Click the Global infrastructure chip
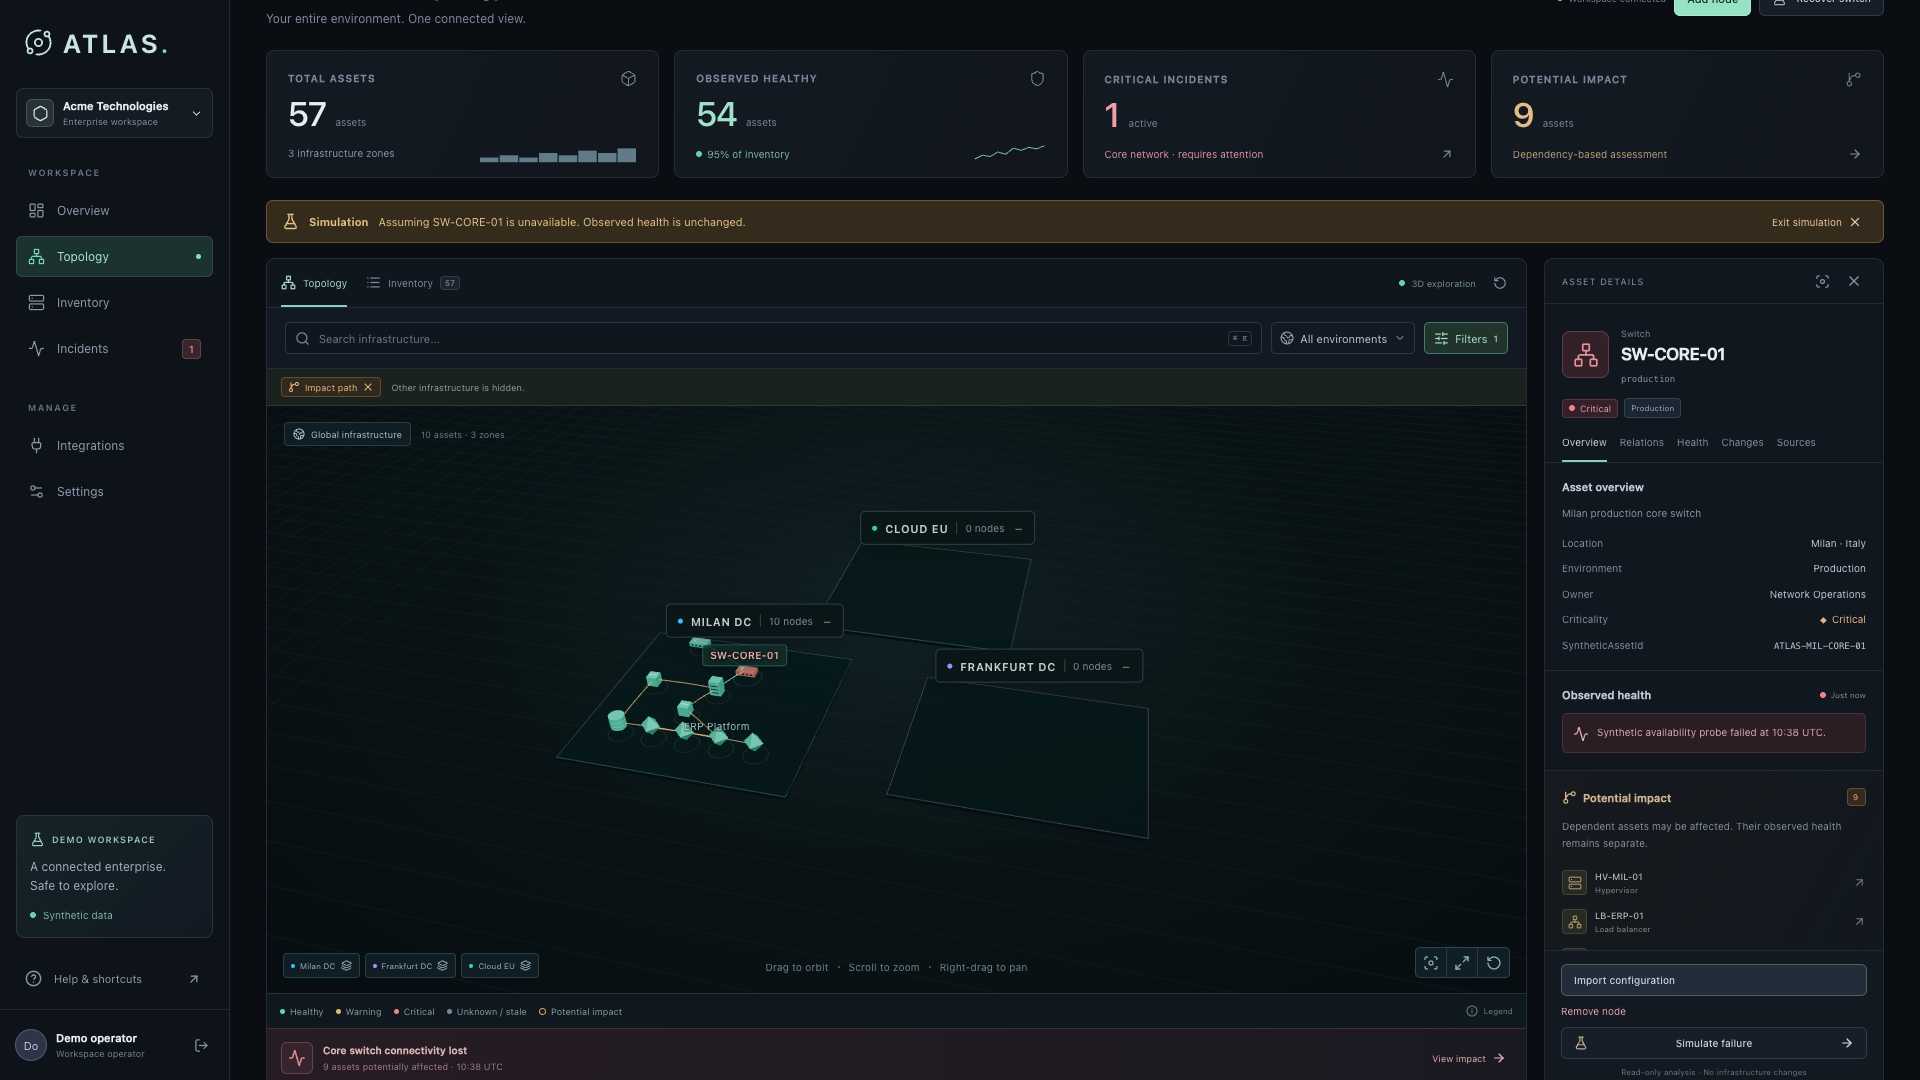This screenshot has width=1920, height=1080. tap(347, 435)
